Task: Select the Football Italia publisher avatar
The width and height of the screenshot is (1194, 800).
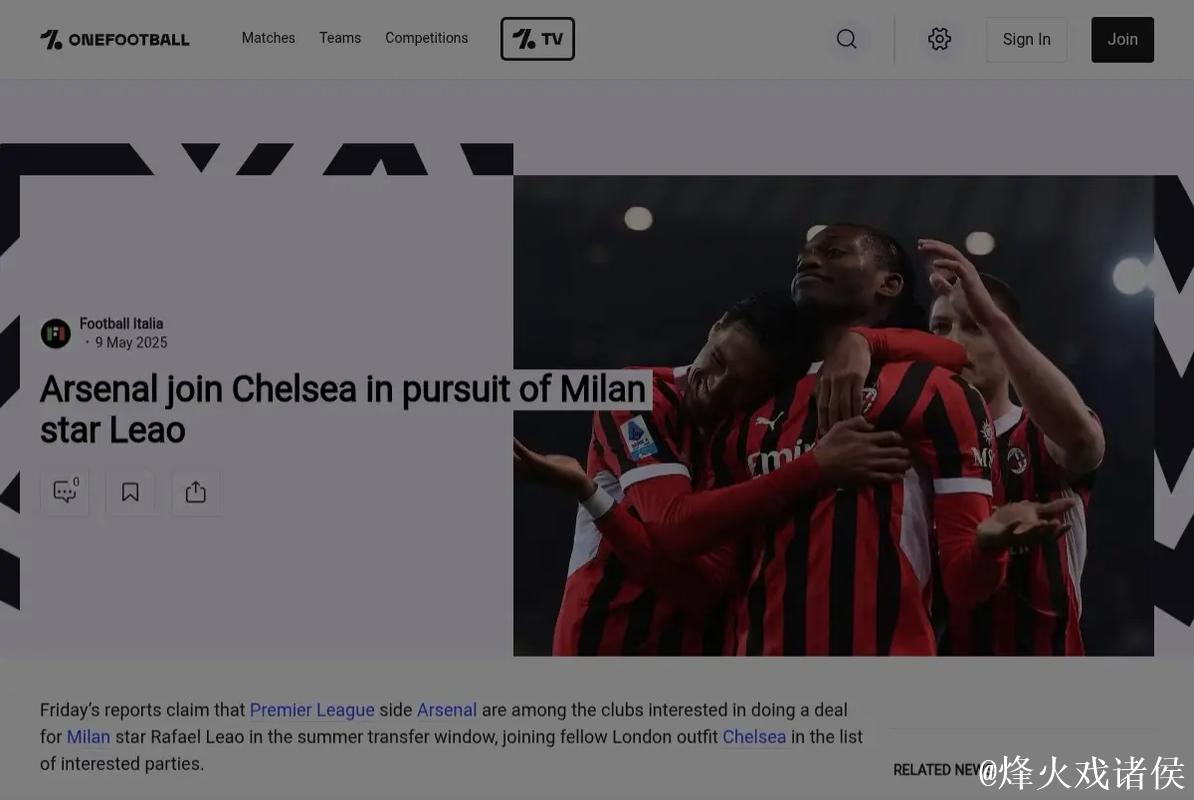Action: pyautogui.click(x=56, y=333)
